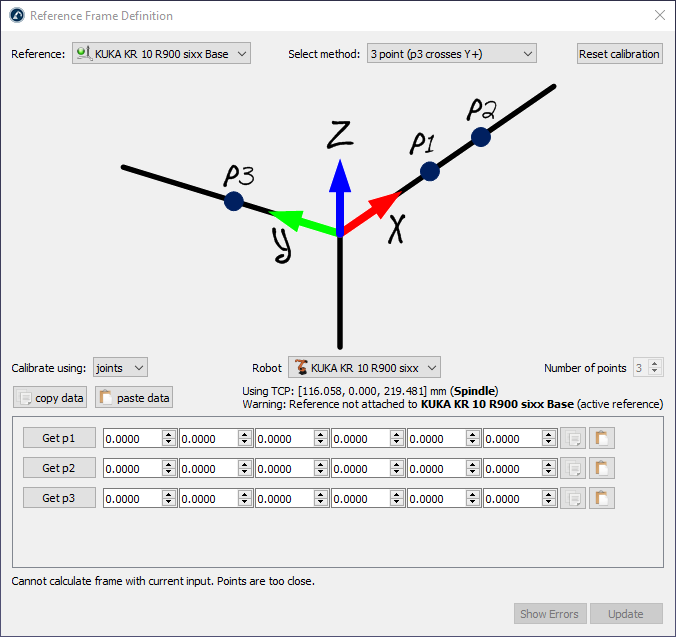Click the P2 point in the diagram
The height and width of the screenshot is (637, 676).
tap(481, 137)
